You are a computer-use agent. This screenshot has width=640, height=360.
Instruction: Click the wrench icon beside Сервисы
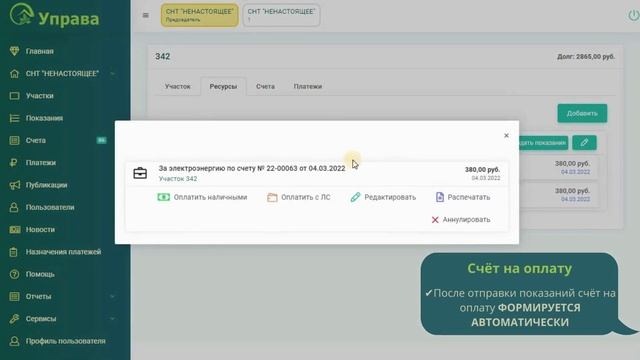(14, 319)
